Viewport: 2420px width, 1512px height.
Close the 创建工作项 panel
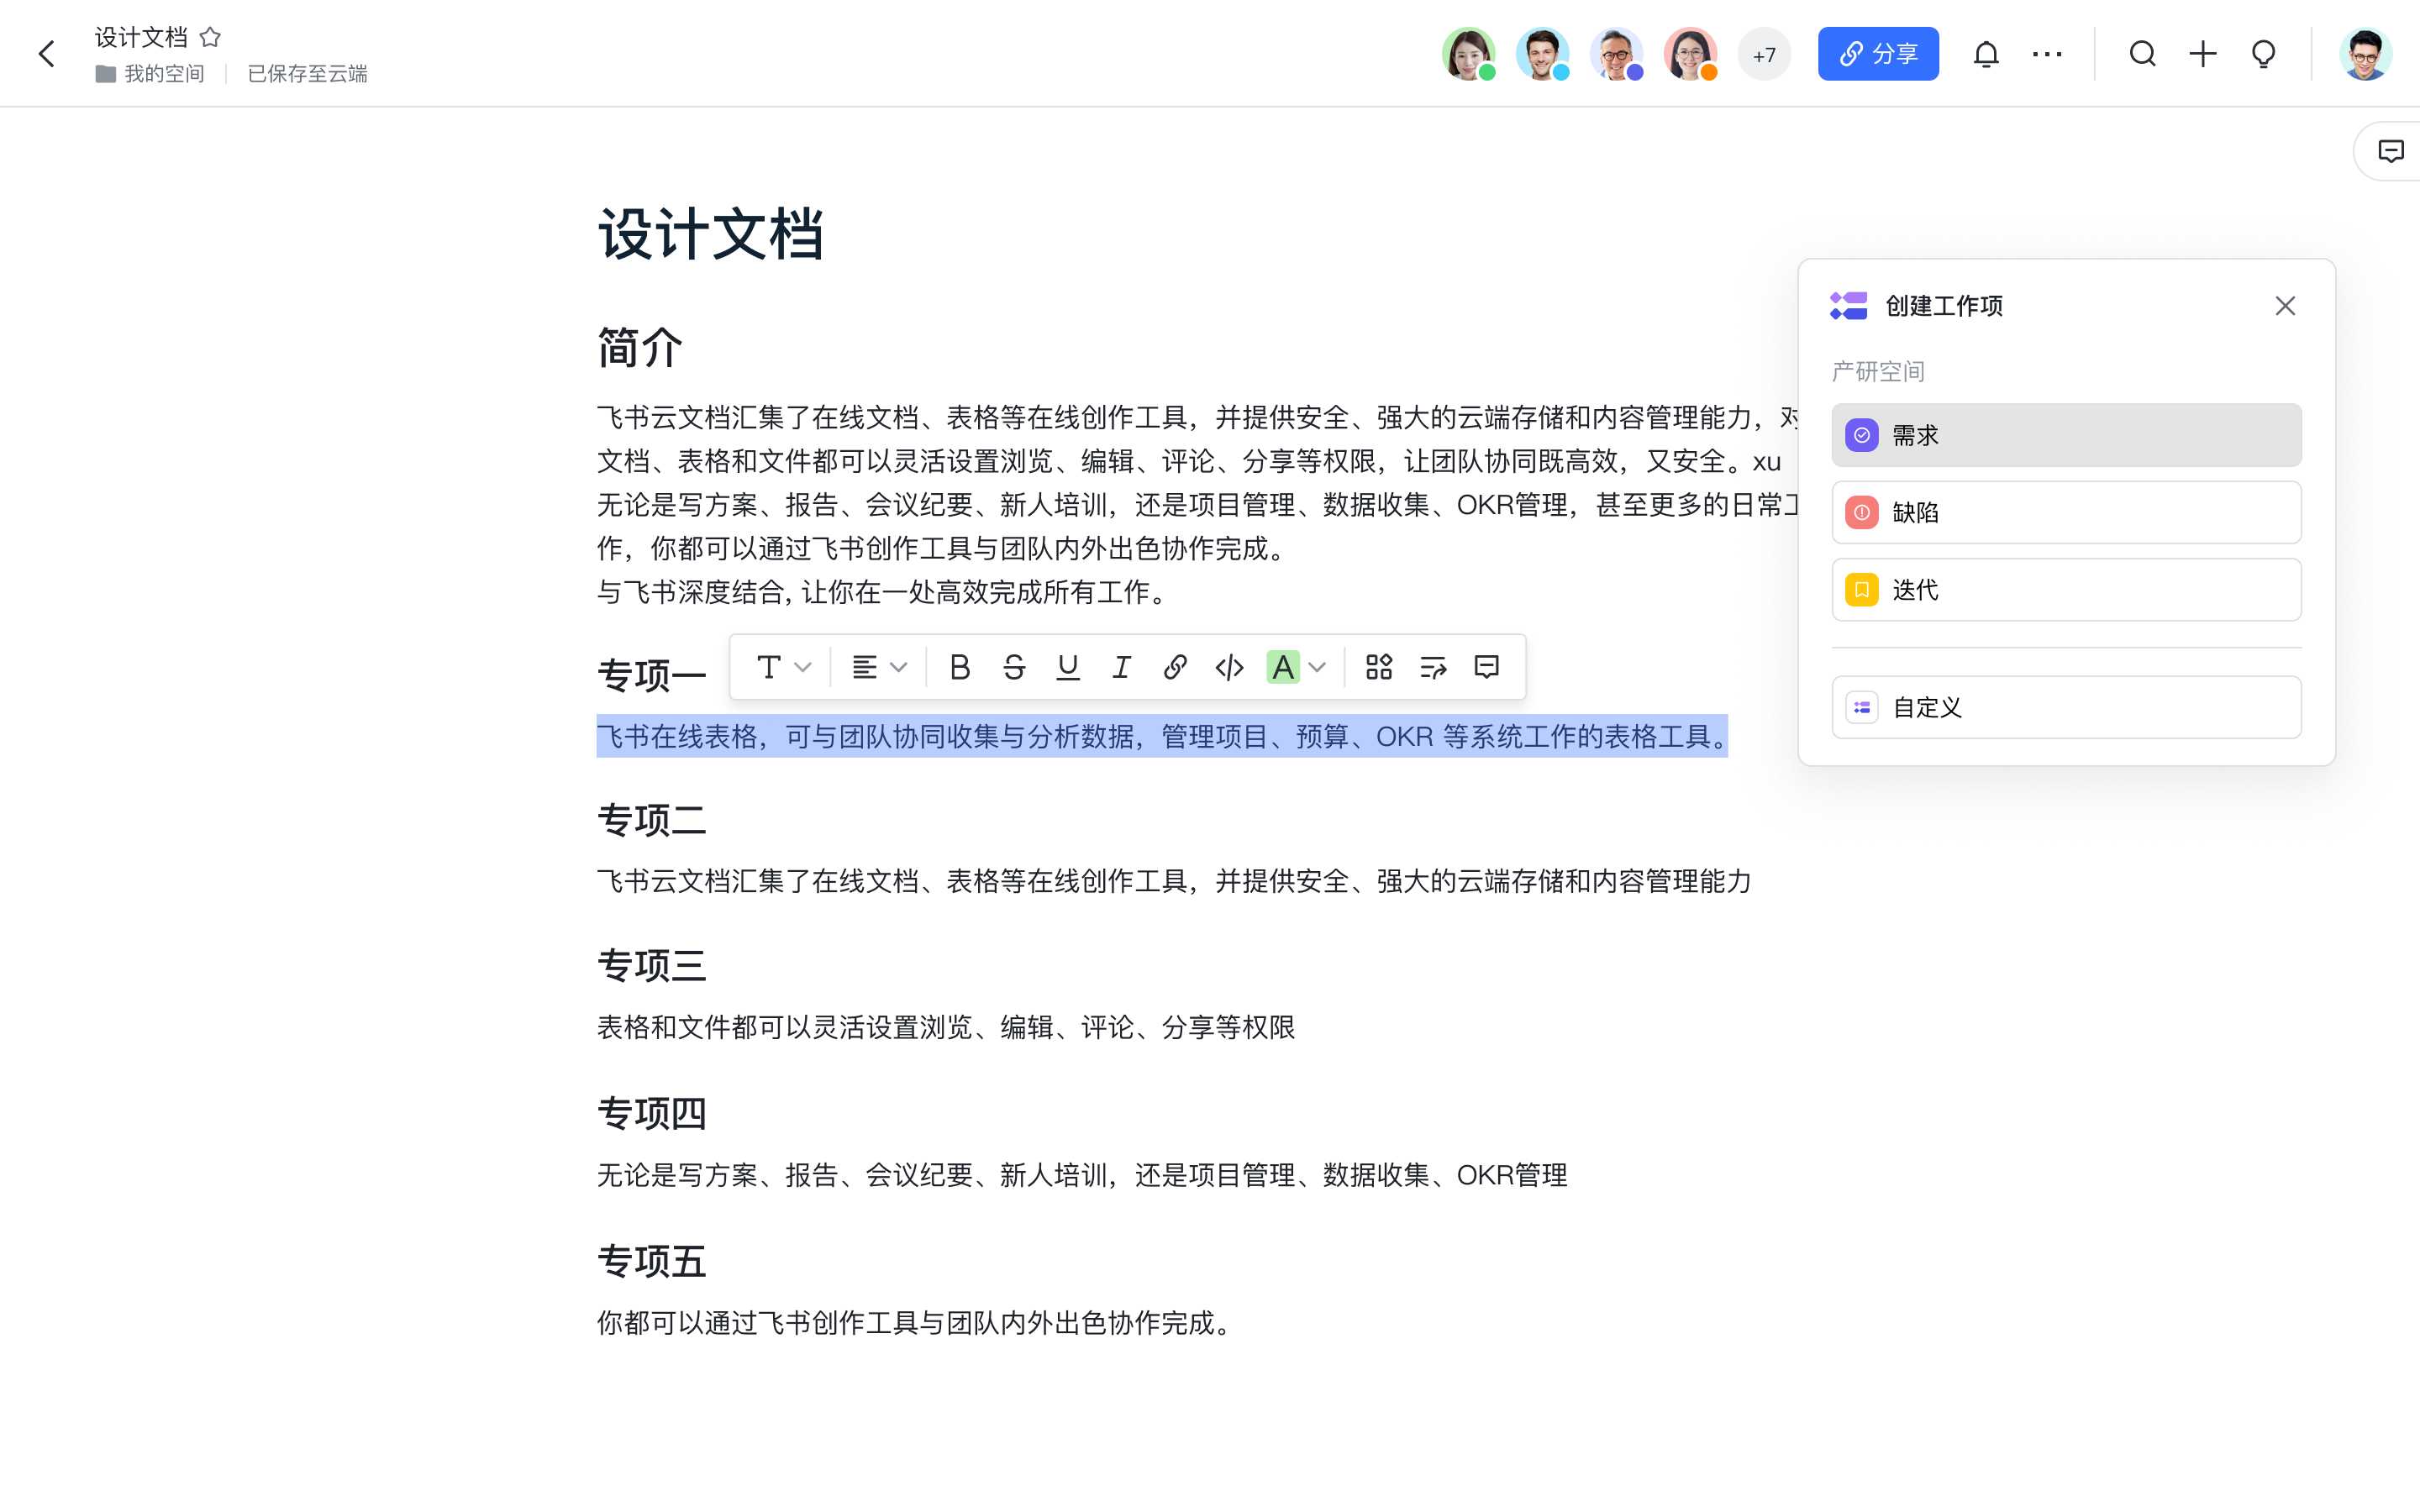(2285, 306)
